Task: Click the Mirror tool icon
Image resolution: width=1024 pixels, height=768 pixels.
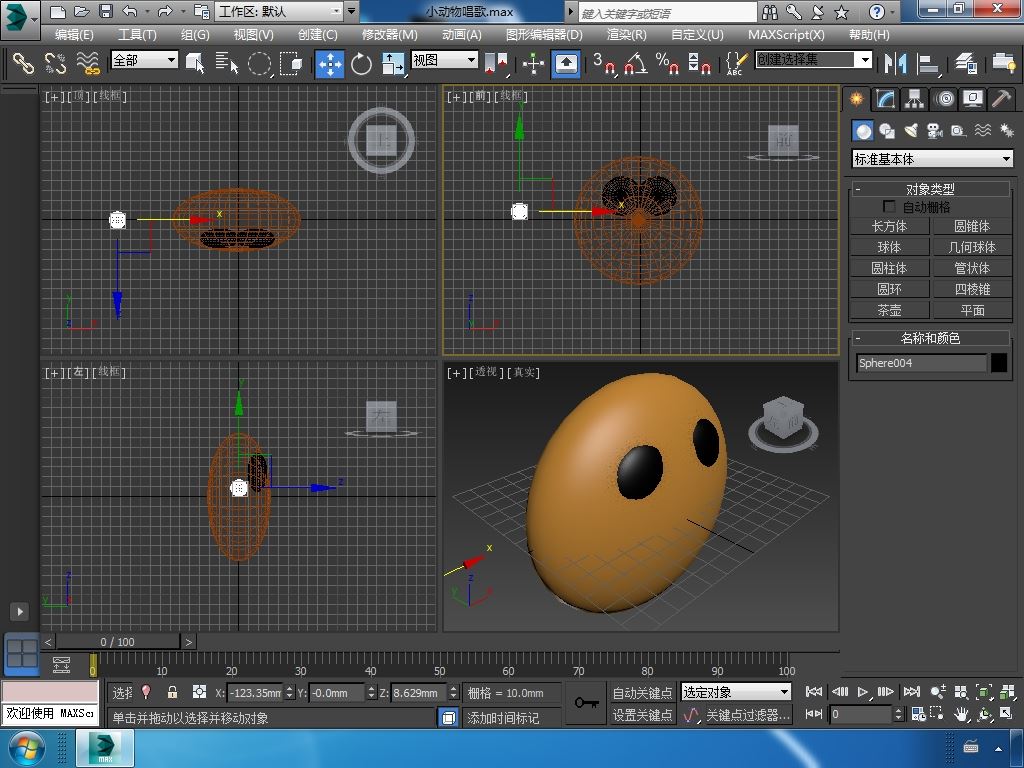Action: (894, 64)
